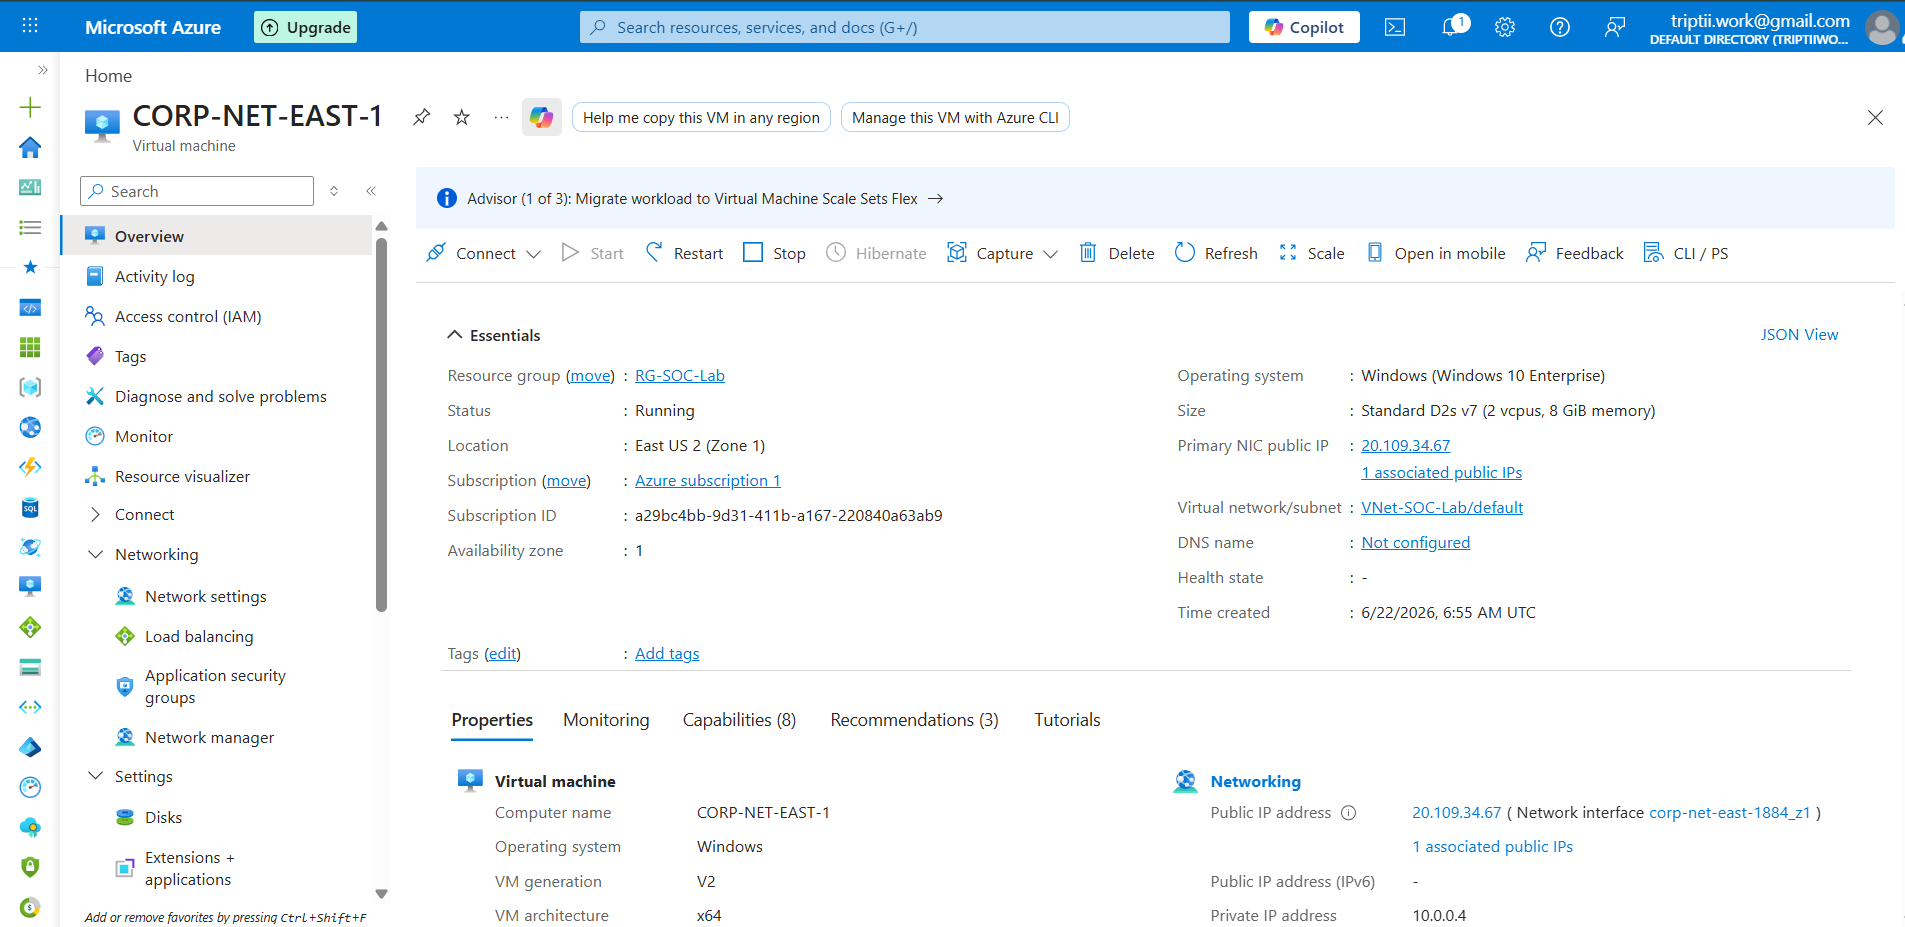
Task: Open the account avatar menu
Action: pyautogui.click(x=1882, y=27)
